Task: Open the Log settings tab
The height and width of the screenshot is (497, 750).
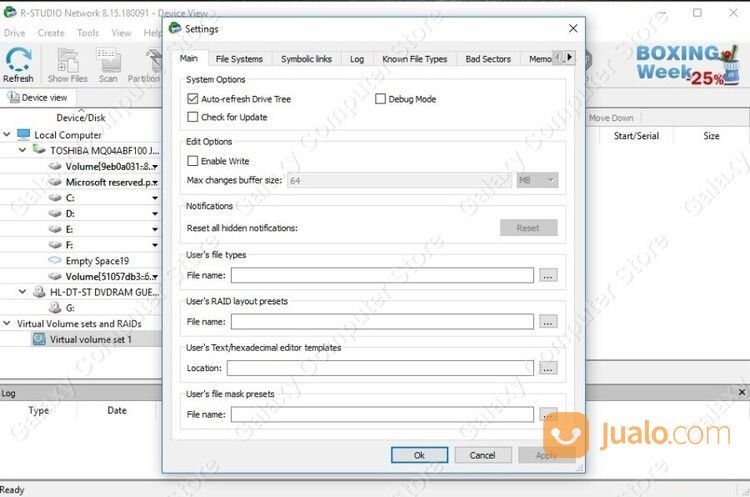Action: (x=357, y=59)
